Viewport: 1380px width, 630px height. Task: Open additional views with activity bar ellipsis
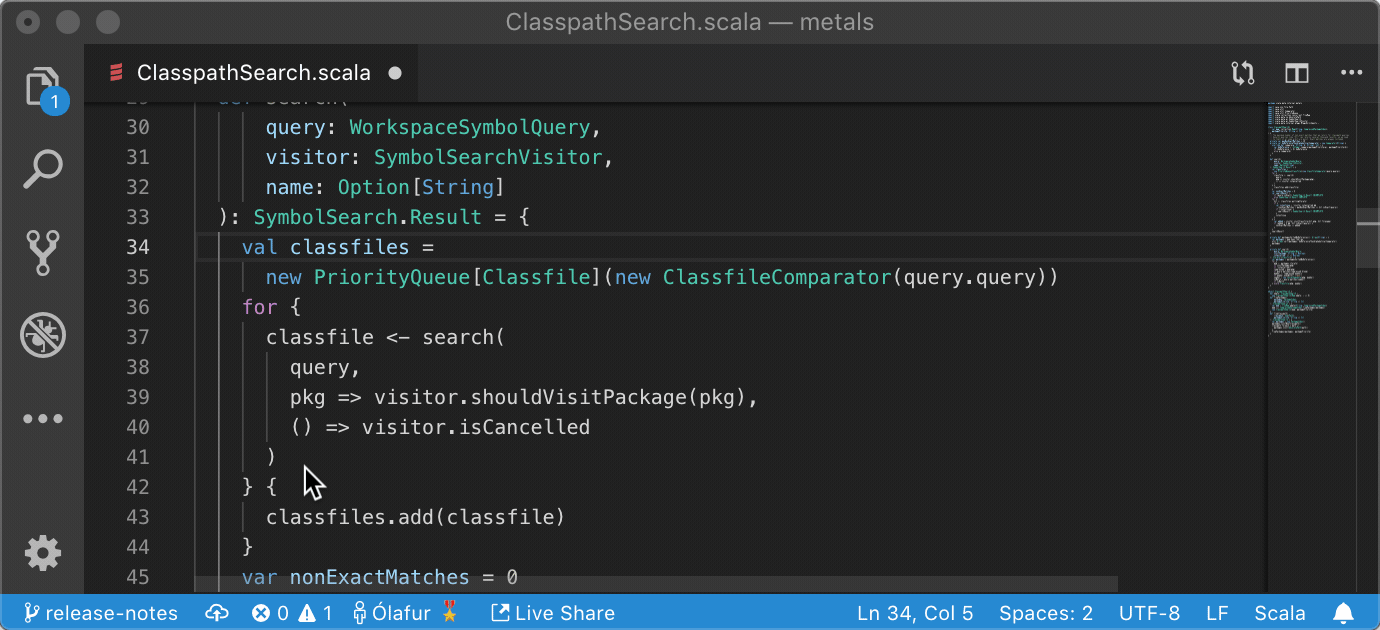pos(42,418)
